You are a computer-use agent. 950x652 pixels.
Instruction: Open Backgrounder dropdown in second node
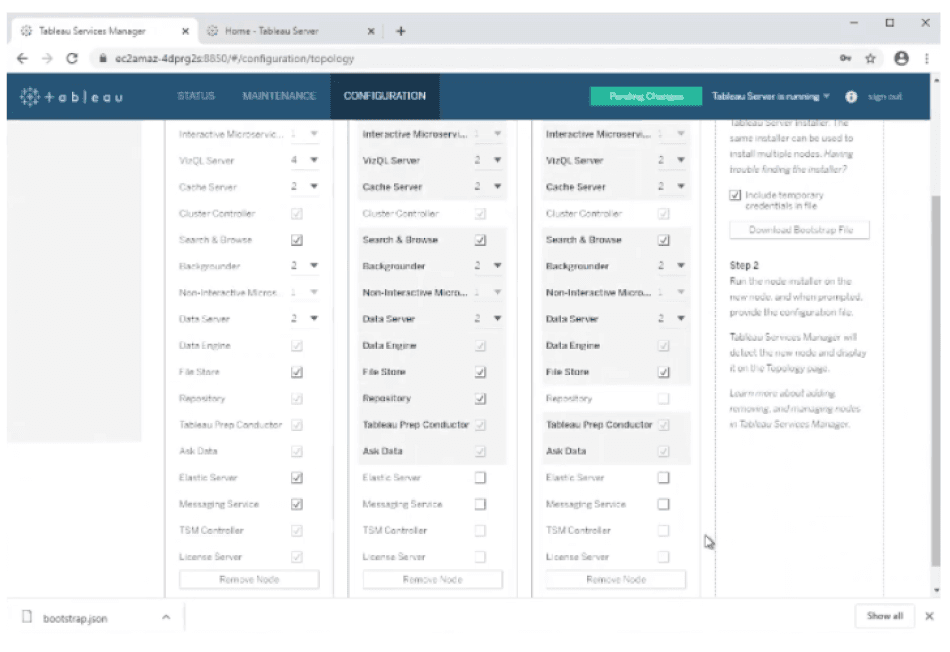coord(488,266)
